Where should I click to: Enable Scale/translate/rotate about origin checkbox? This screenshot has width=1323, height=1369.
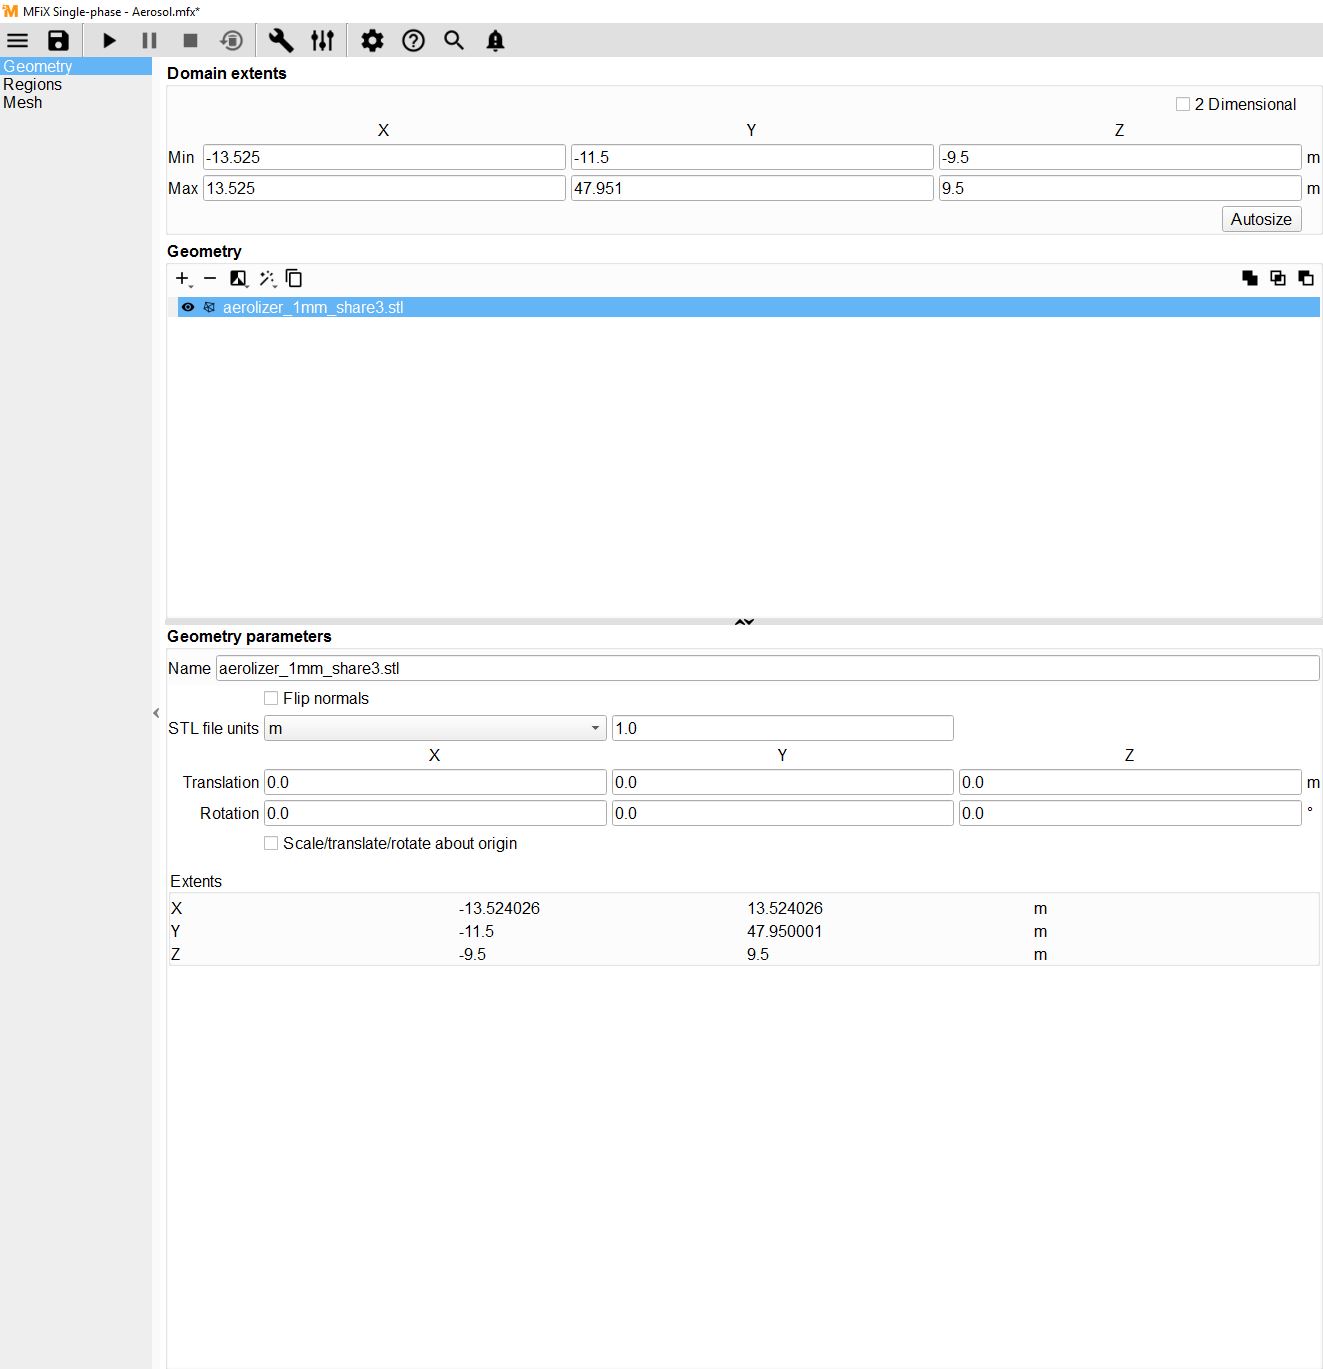coord(271,843)
